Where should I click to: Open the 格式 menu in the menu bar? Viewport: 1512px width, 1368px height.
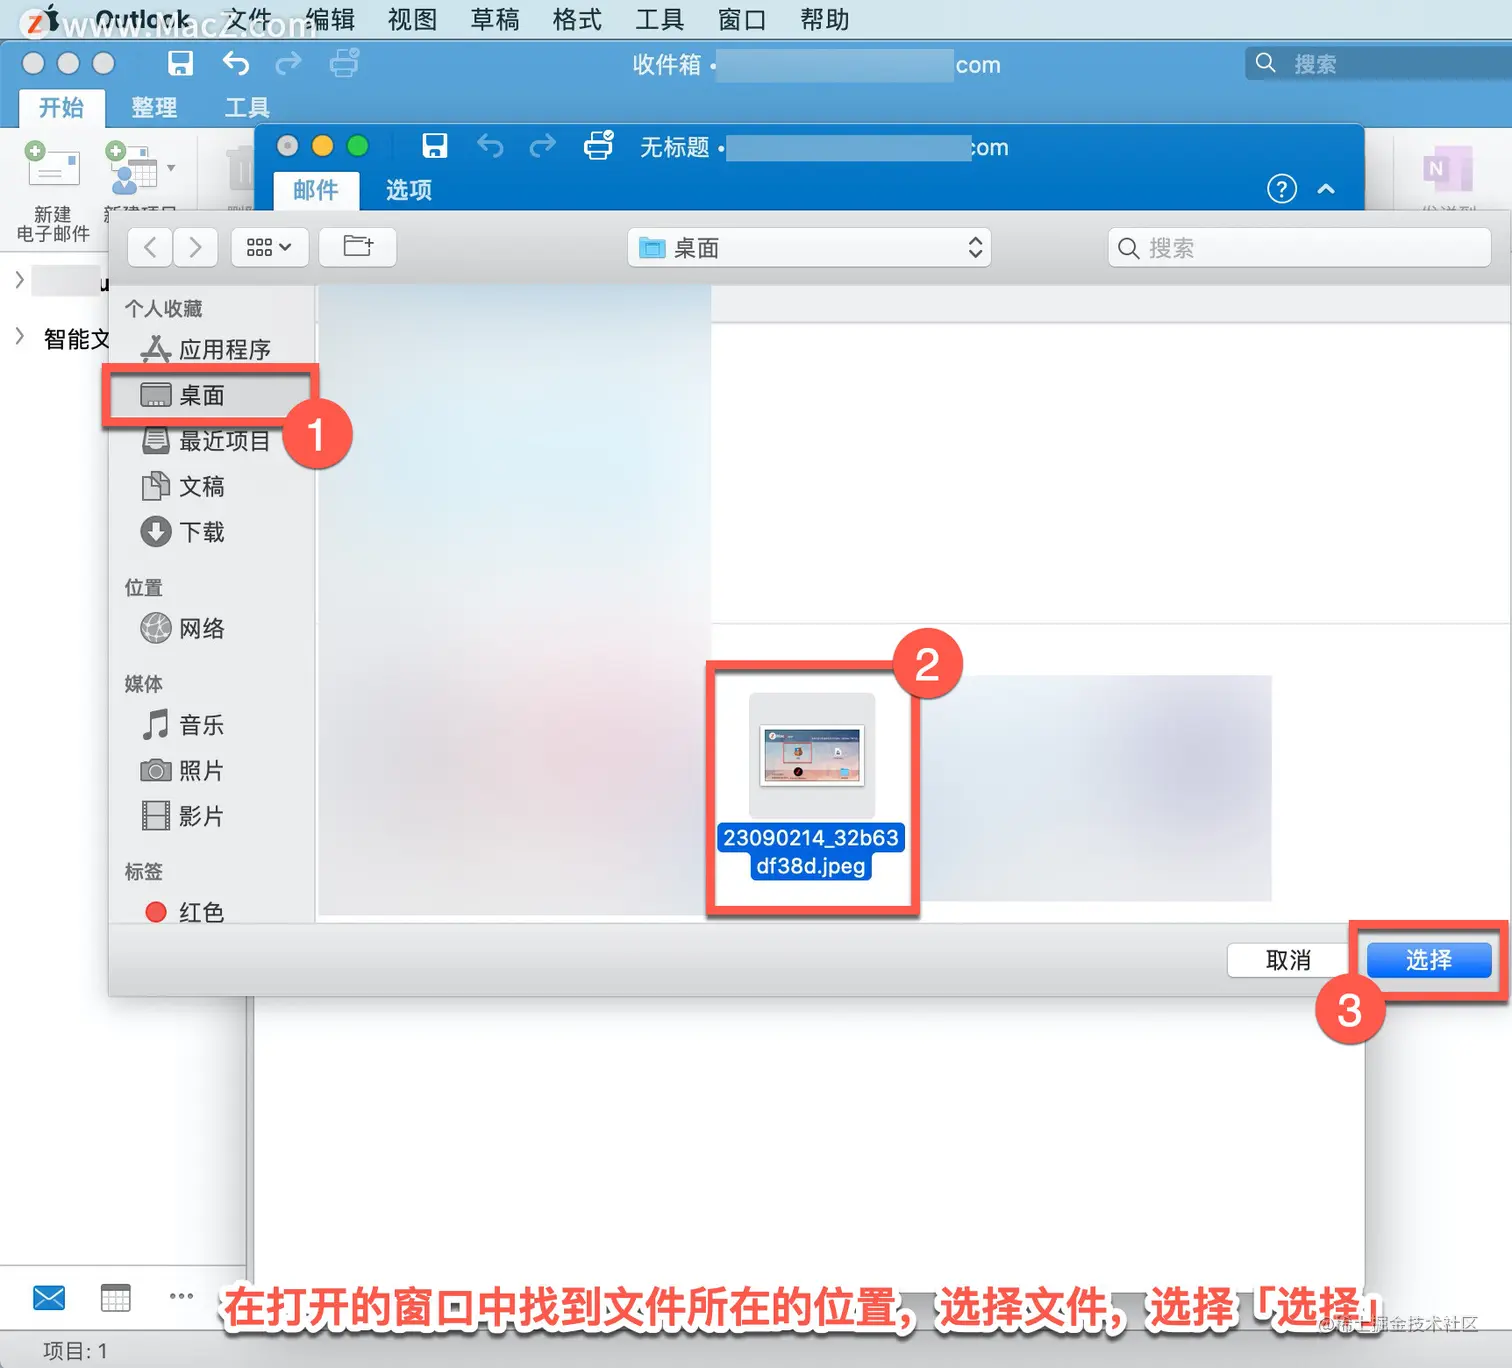point(577,19)
